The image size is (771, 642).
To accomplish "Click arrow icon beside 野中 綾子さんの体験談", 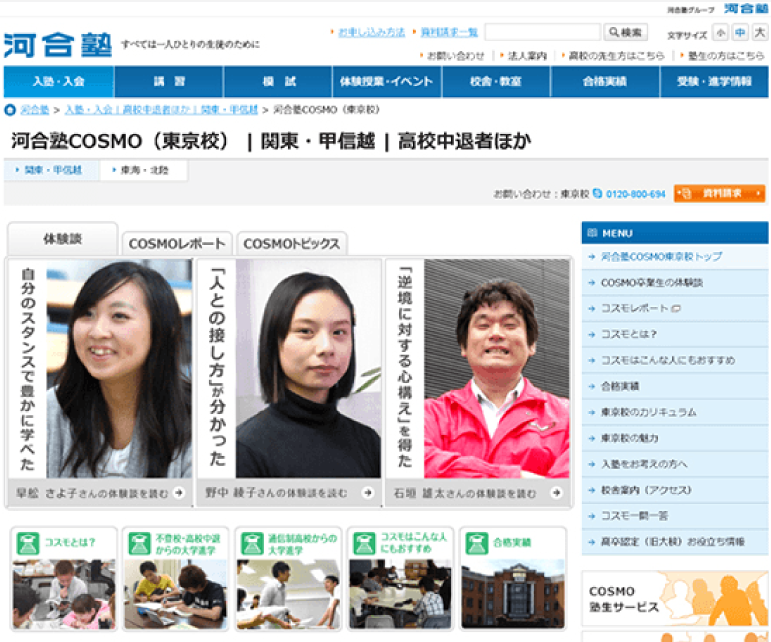I will point(368,493).
